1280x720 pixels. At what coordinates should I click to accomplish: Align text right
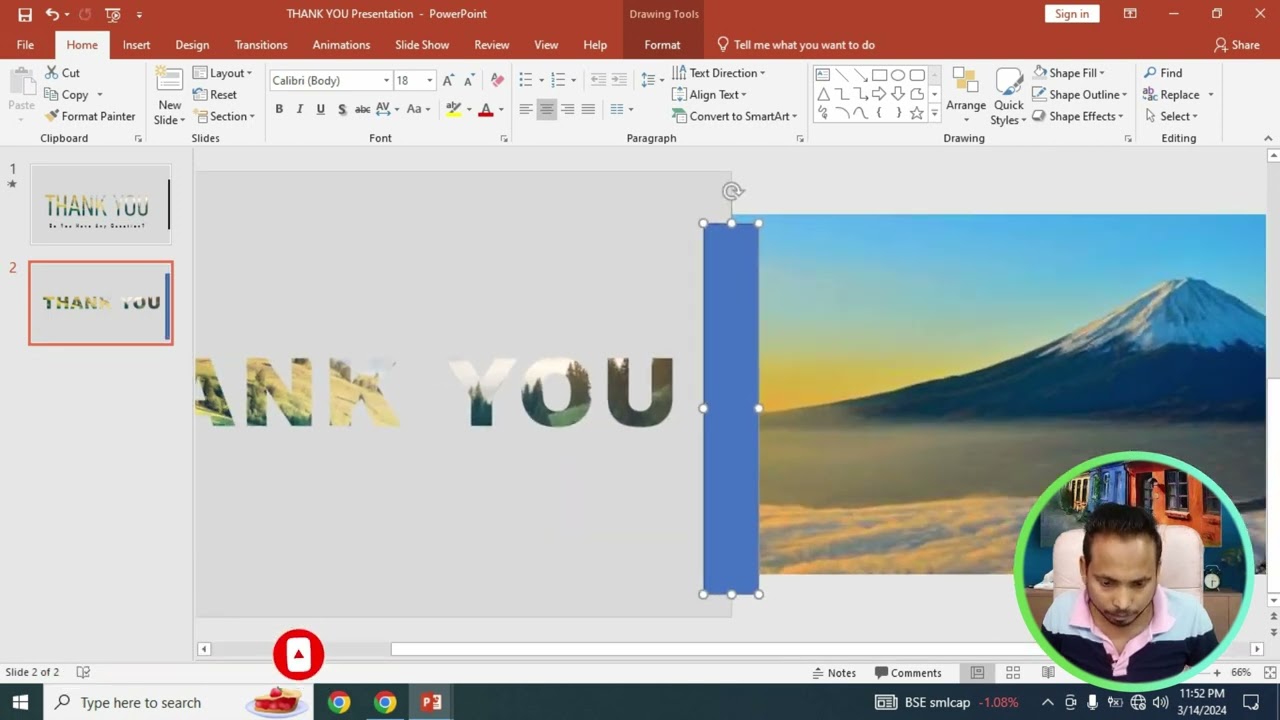tap(567, 109)
